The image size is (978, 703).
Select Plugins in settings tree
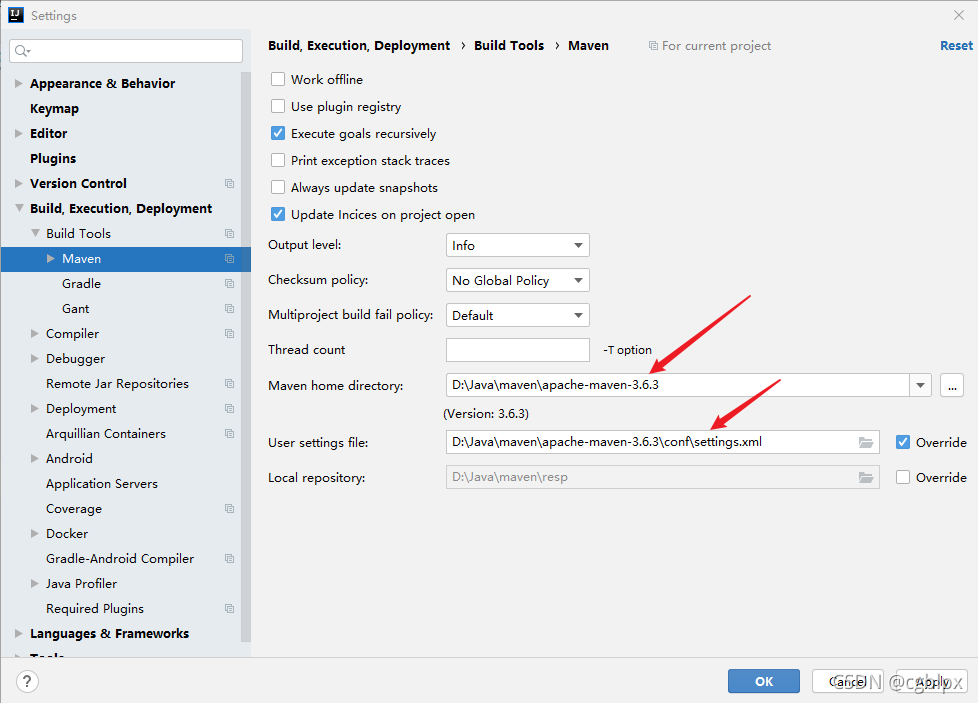(x=53, y=158)
